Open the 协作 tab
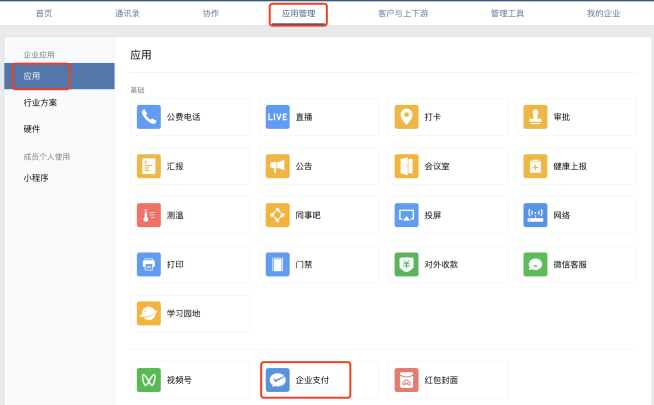Viewport: 654px width, 405px height. (211, 13)
